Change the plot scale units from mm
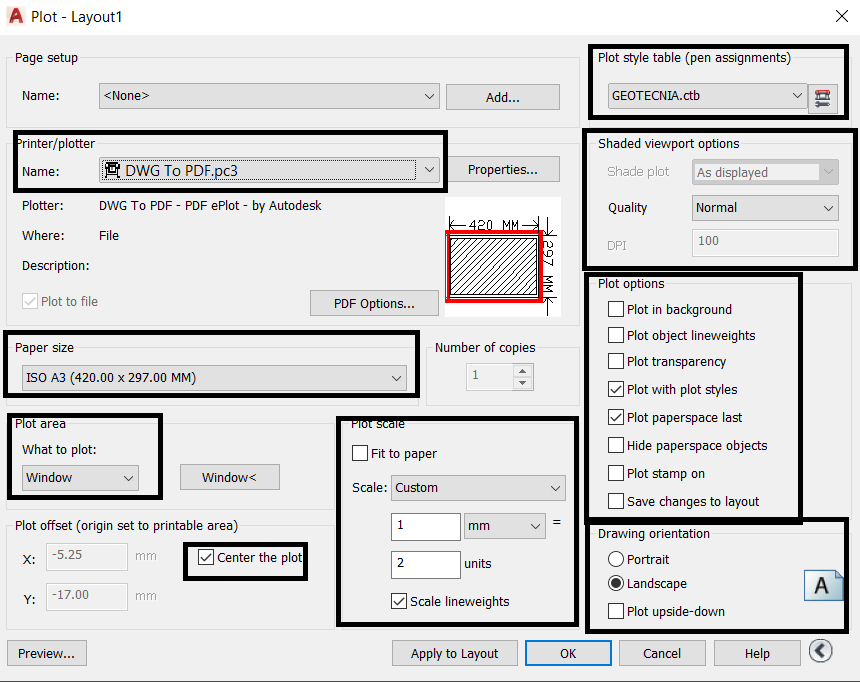Viewport: 860px width, 682px height. pyautogui.click(x=505, y=526)
